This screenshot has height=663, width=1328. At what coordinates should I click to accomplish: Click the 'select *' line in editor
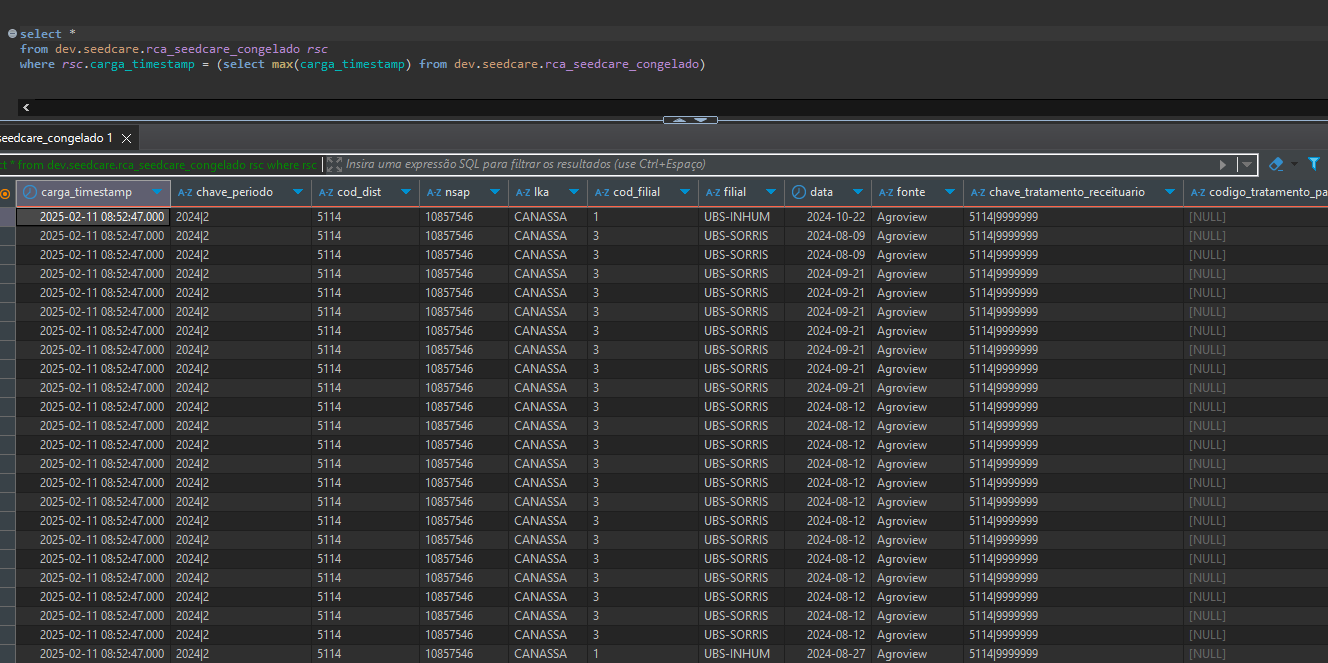48,34
